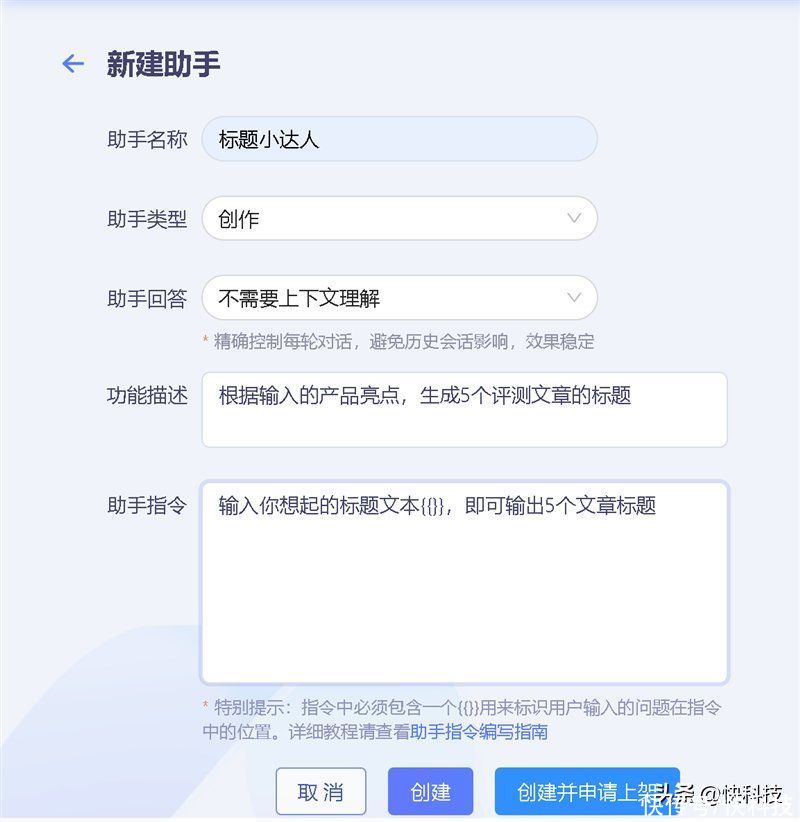Open the 助手类型 dropdown showing 创作
The width and height of the screenshot is (800, 822).
399,218
